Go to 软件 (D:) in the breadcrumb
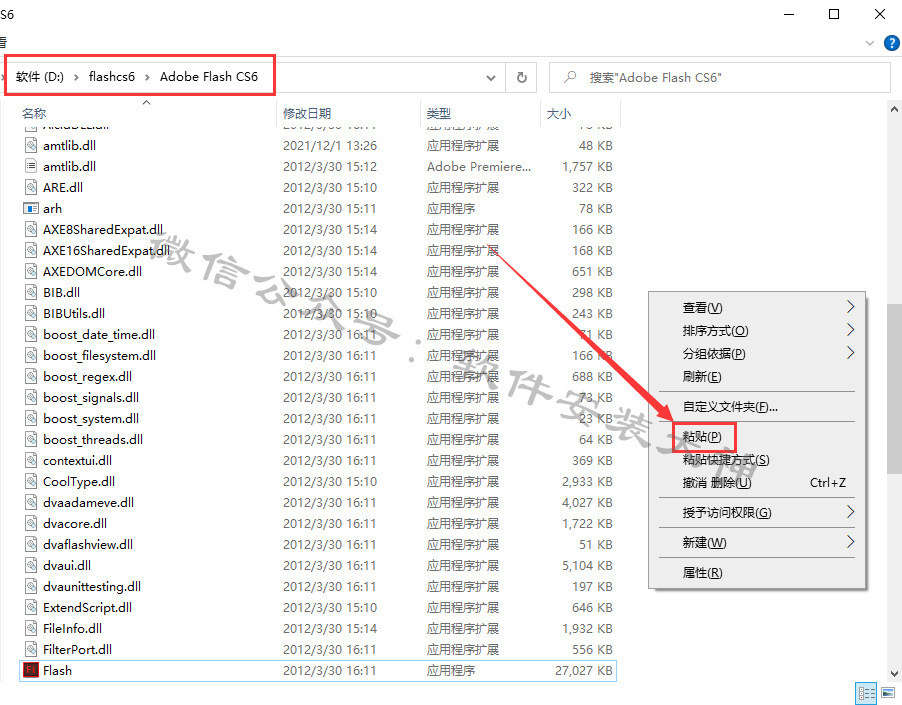 click(x=40, y=77)
